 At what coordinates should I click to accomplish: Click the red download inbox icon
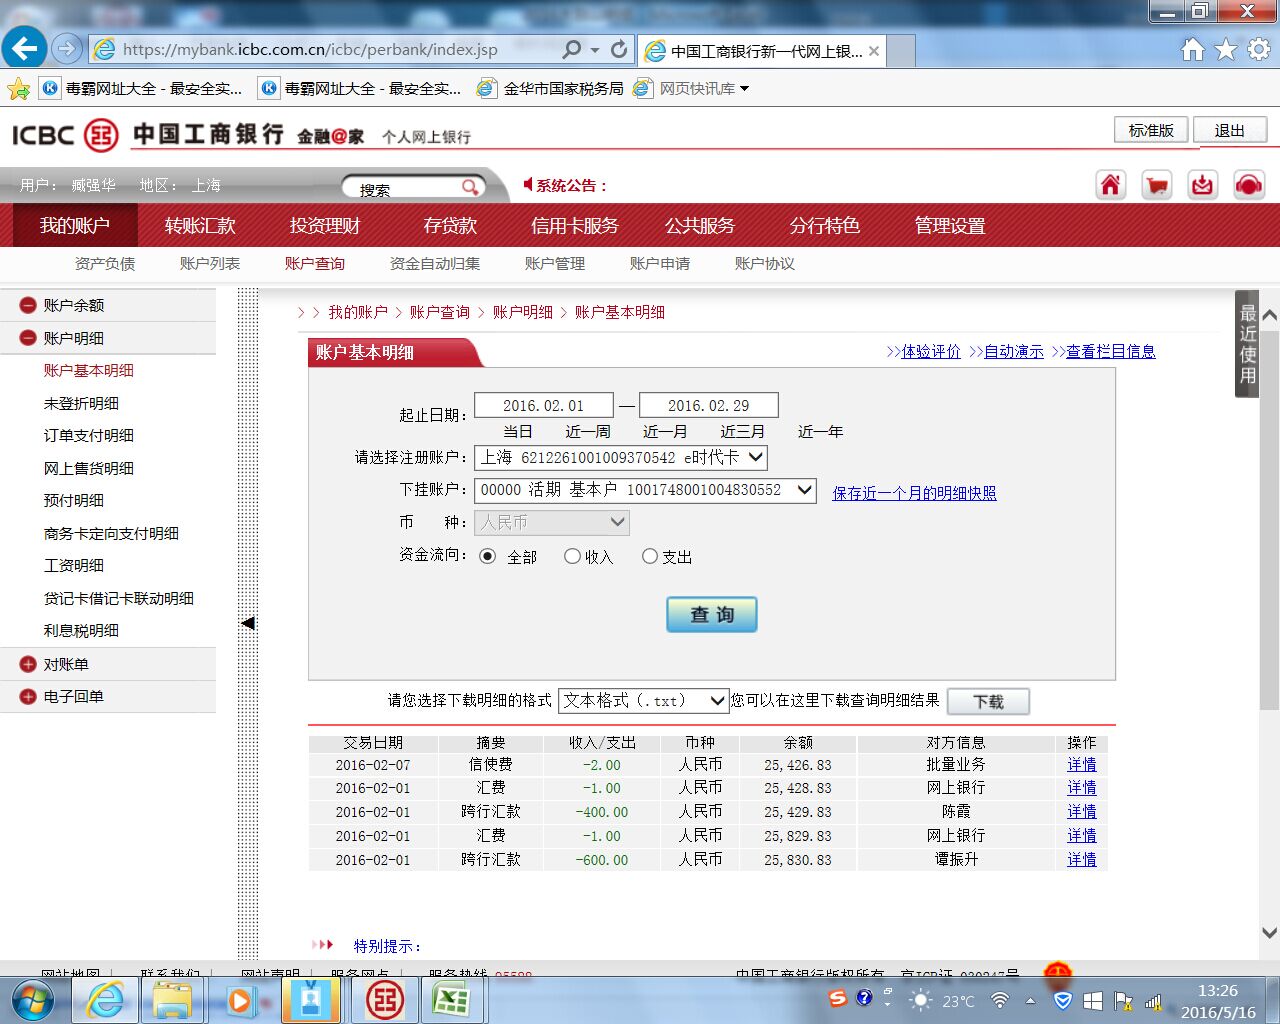[1202, 185]
